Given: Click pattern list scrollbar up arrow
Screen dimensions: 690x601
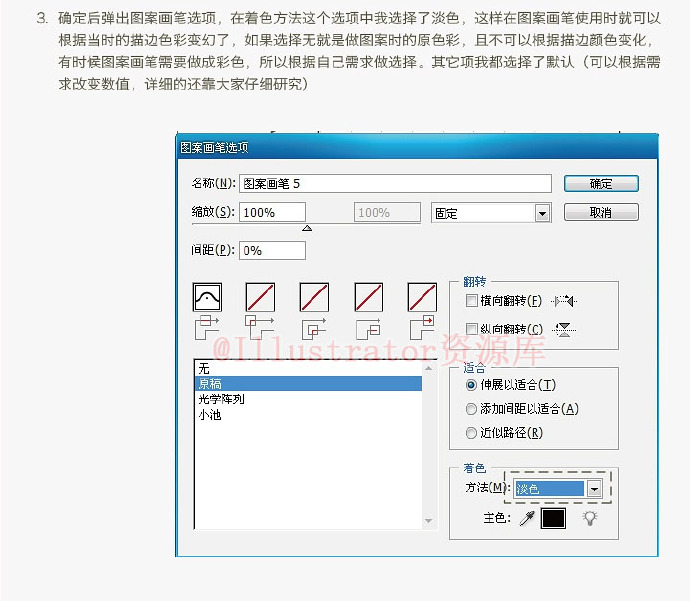Looking at the screenshot, I should pos(429,367).
